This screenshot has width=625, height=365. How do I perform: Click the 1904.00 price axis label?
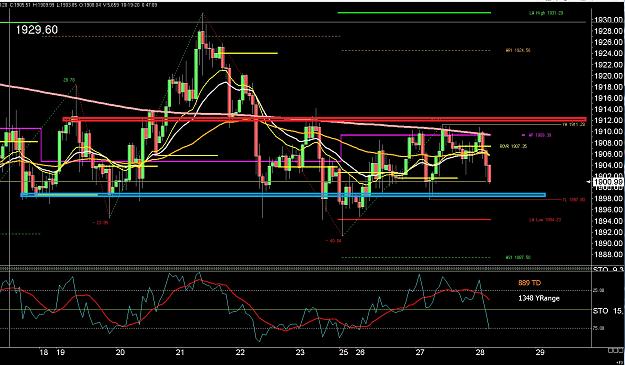[x=608, y=165]
